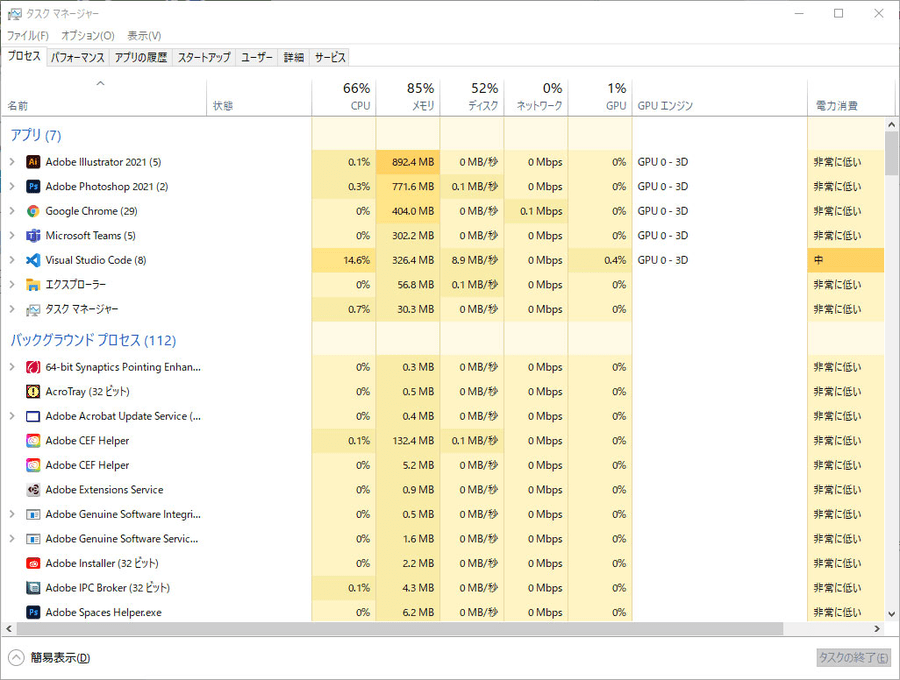Viewport: 900px width, 680px height.
Task: Click the タスクの終了 button
Action: pyautogui.click(x=852, y=657)
